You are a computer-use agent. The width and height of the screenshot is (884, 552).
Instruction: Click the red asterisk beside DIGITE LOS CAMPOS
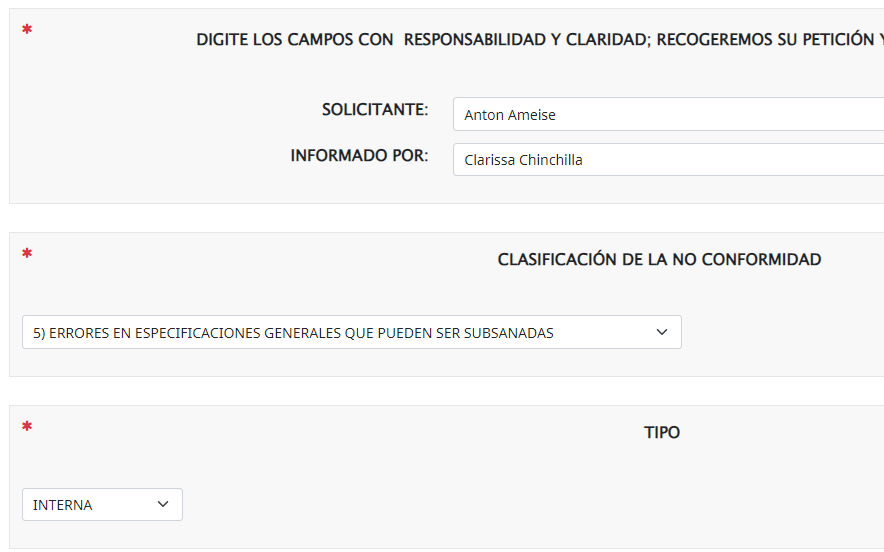27,30
